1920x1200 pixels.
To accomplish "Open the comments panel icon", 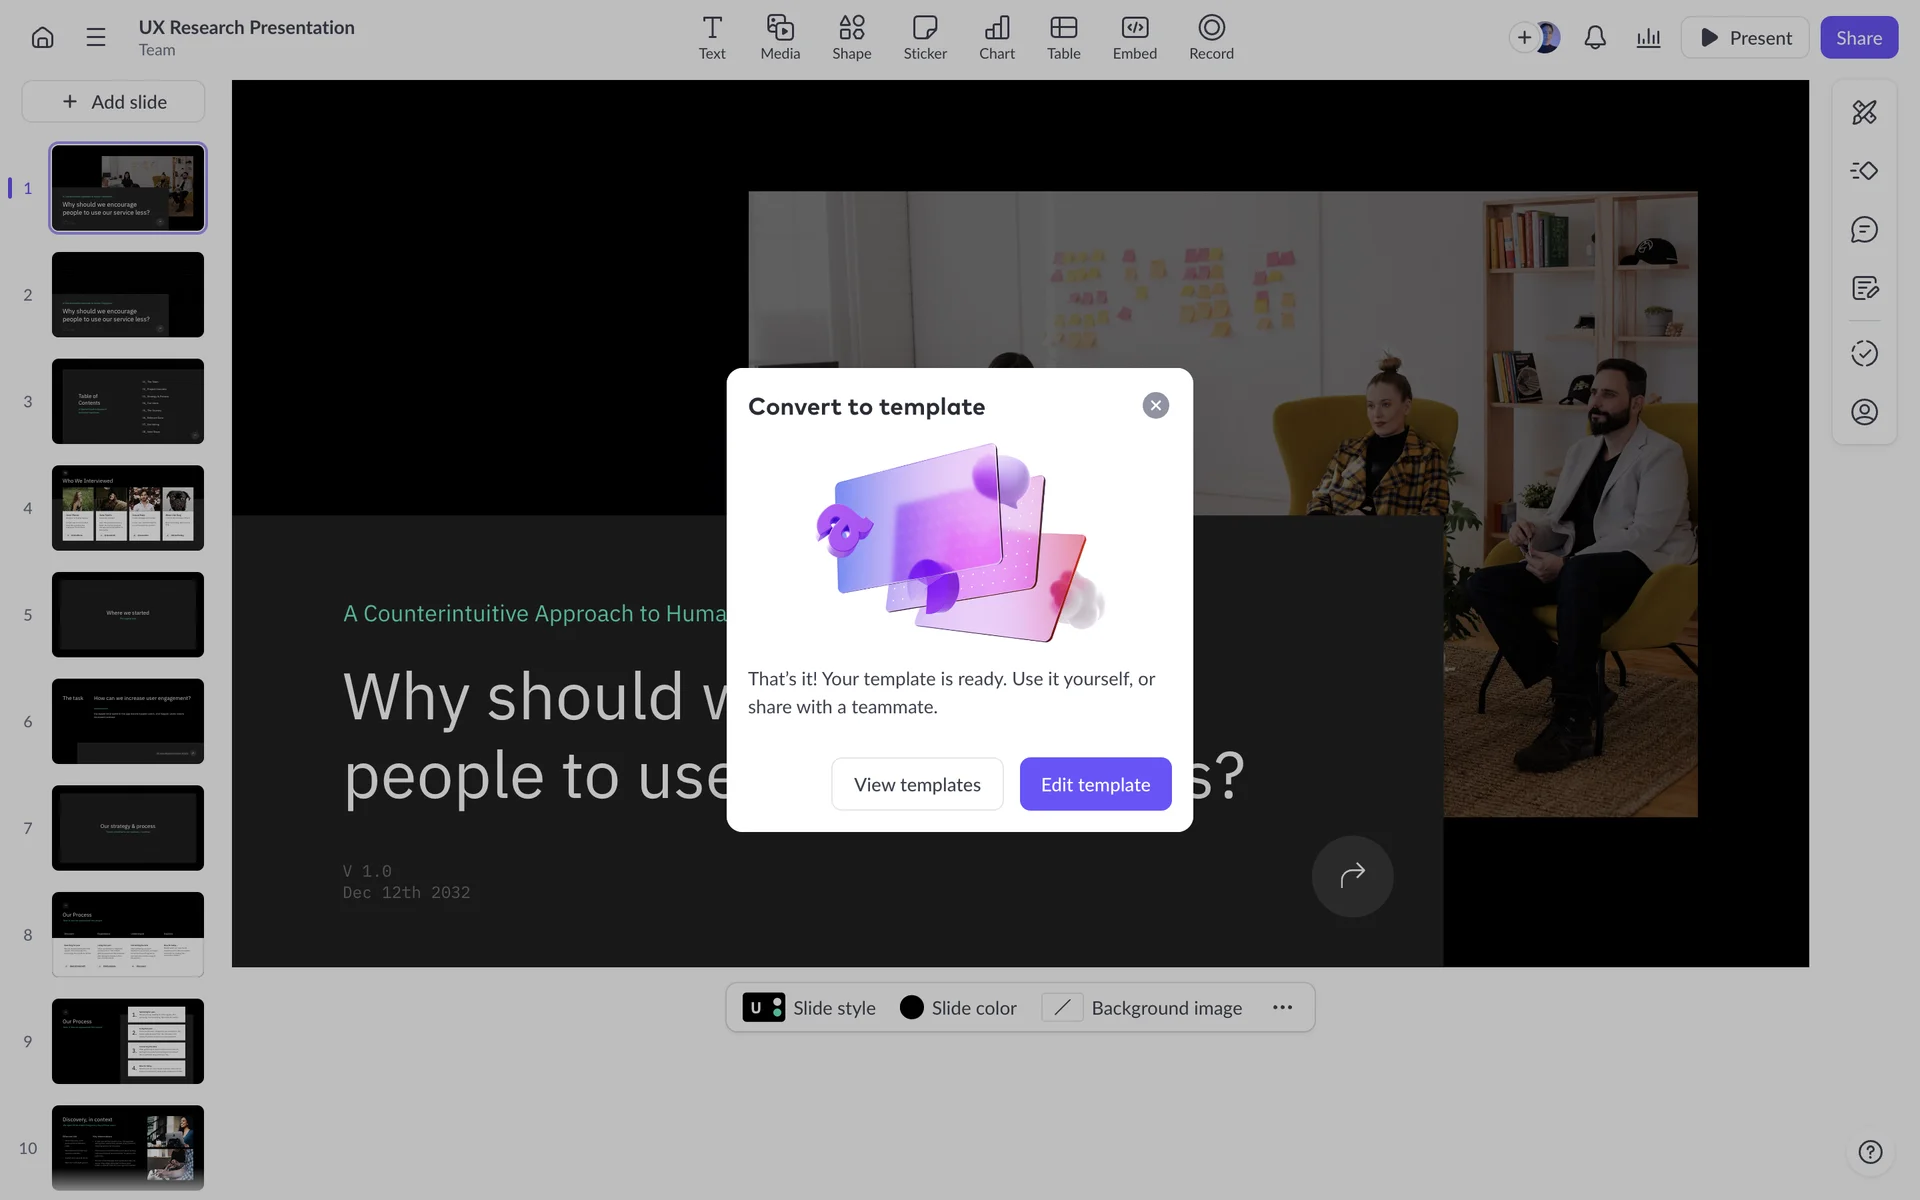I will pos(1864,230).
